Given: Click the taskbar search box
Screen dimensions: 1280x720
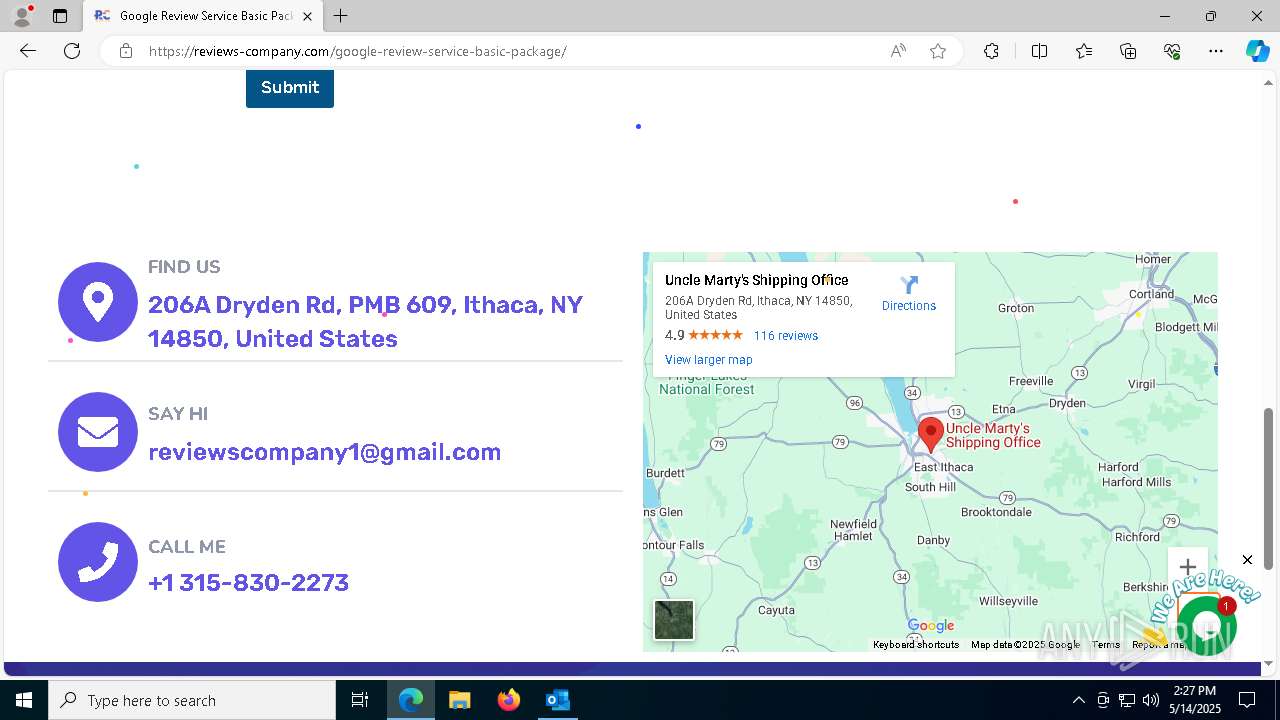Looking at the screenshot, I should click(192, 700).
